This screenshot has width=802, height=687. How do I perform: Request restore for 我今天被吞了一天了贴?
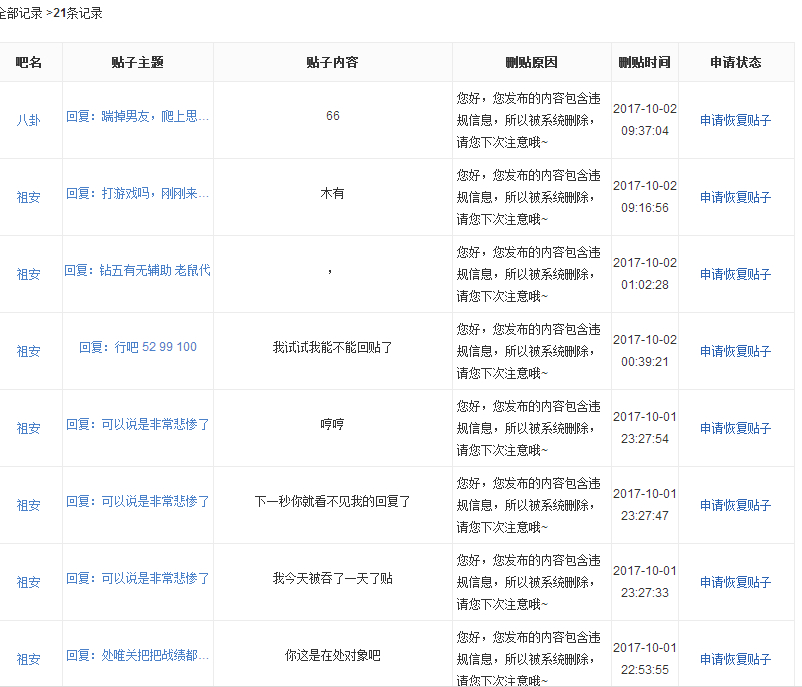(x=735, y=582)
